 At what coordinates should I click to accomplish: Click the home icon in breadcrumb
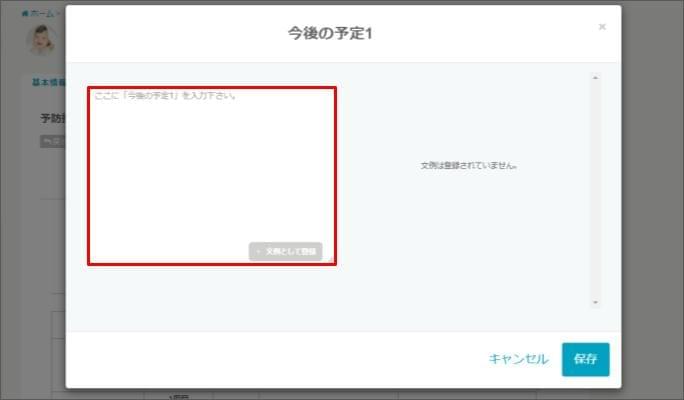[x=24, y=13]
